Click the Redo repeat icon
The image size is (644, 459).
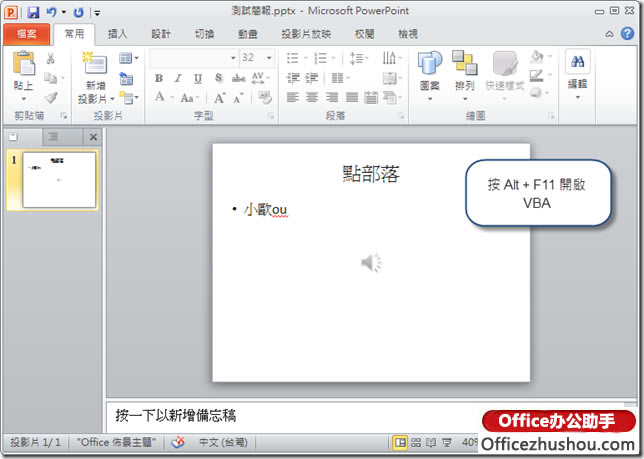78,12
